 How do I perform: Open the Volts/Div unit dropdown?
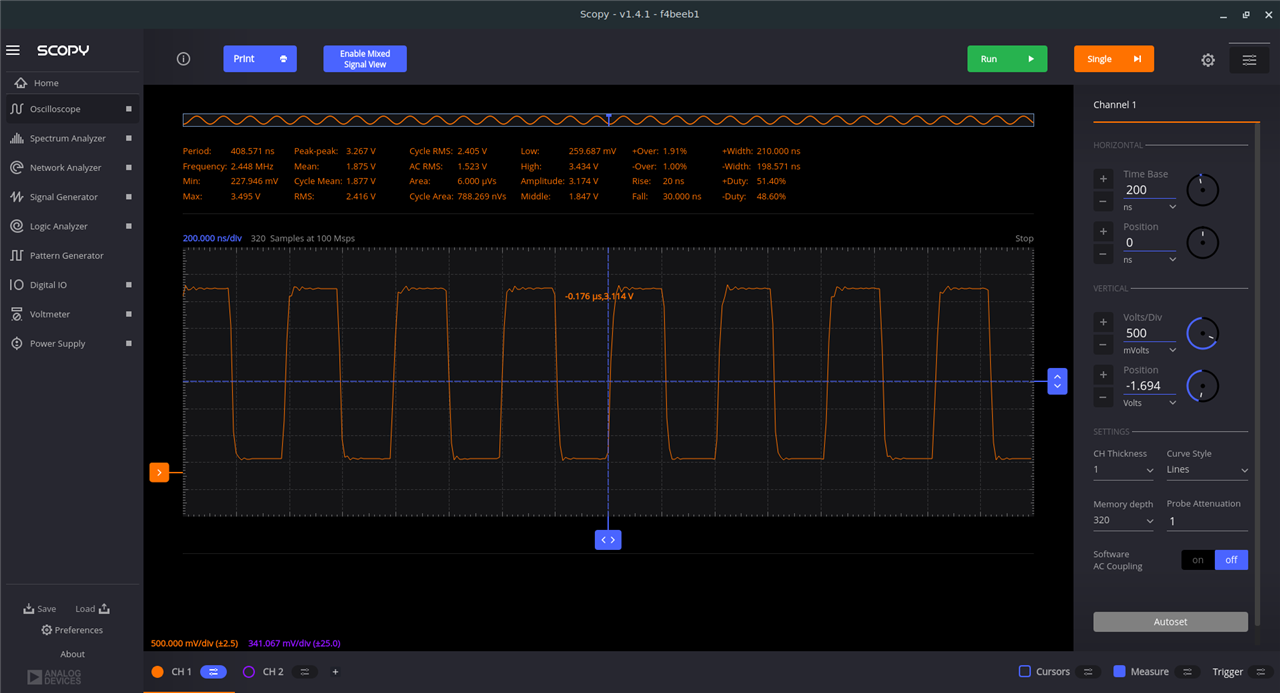coord(1150,351)
